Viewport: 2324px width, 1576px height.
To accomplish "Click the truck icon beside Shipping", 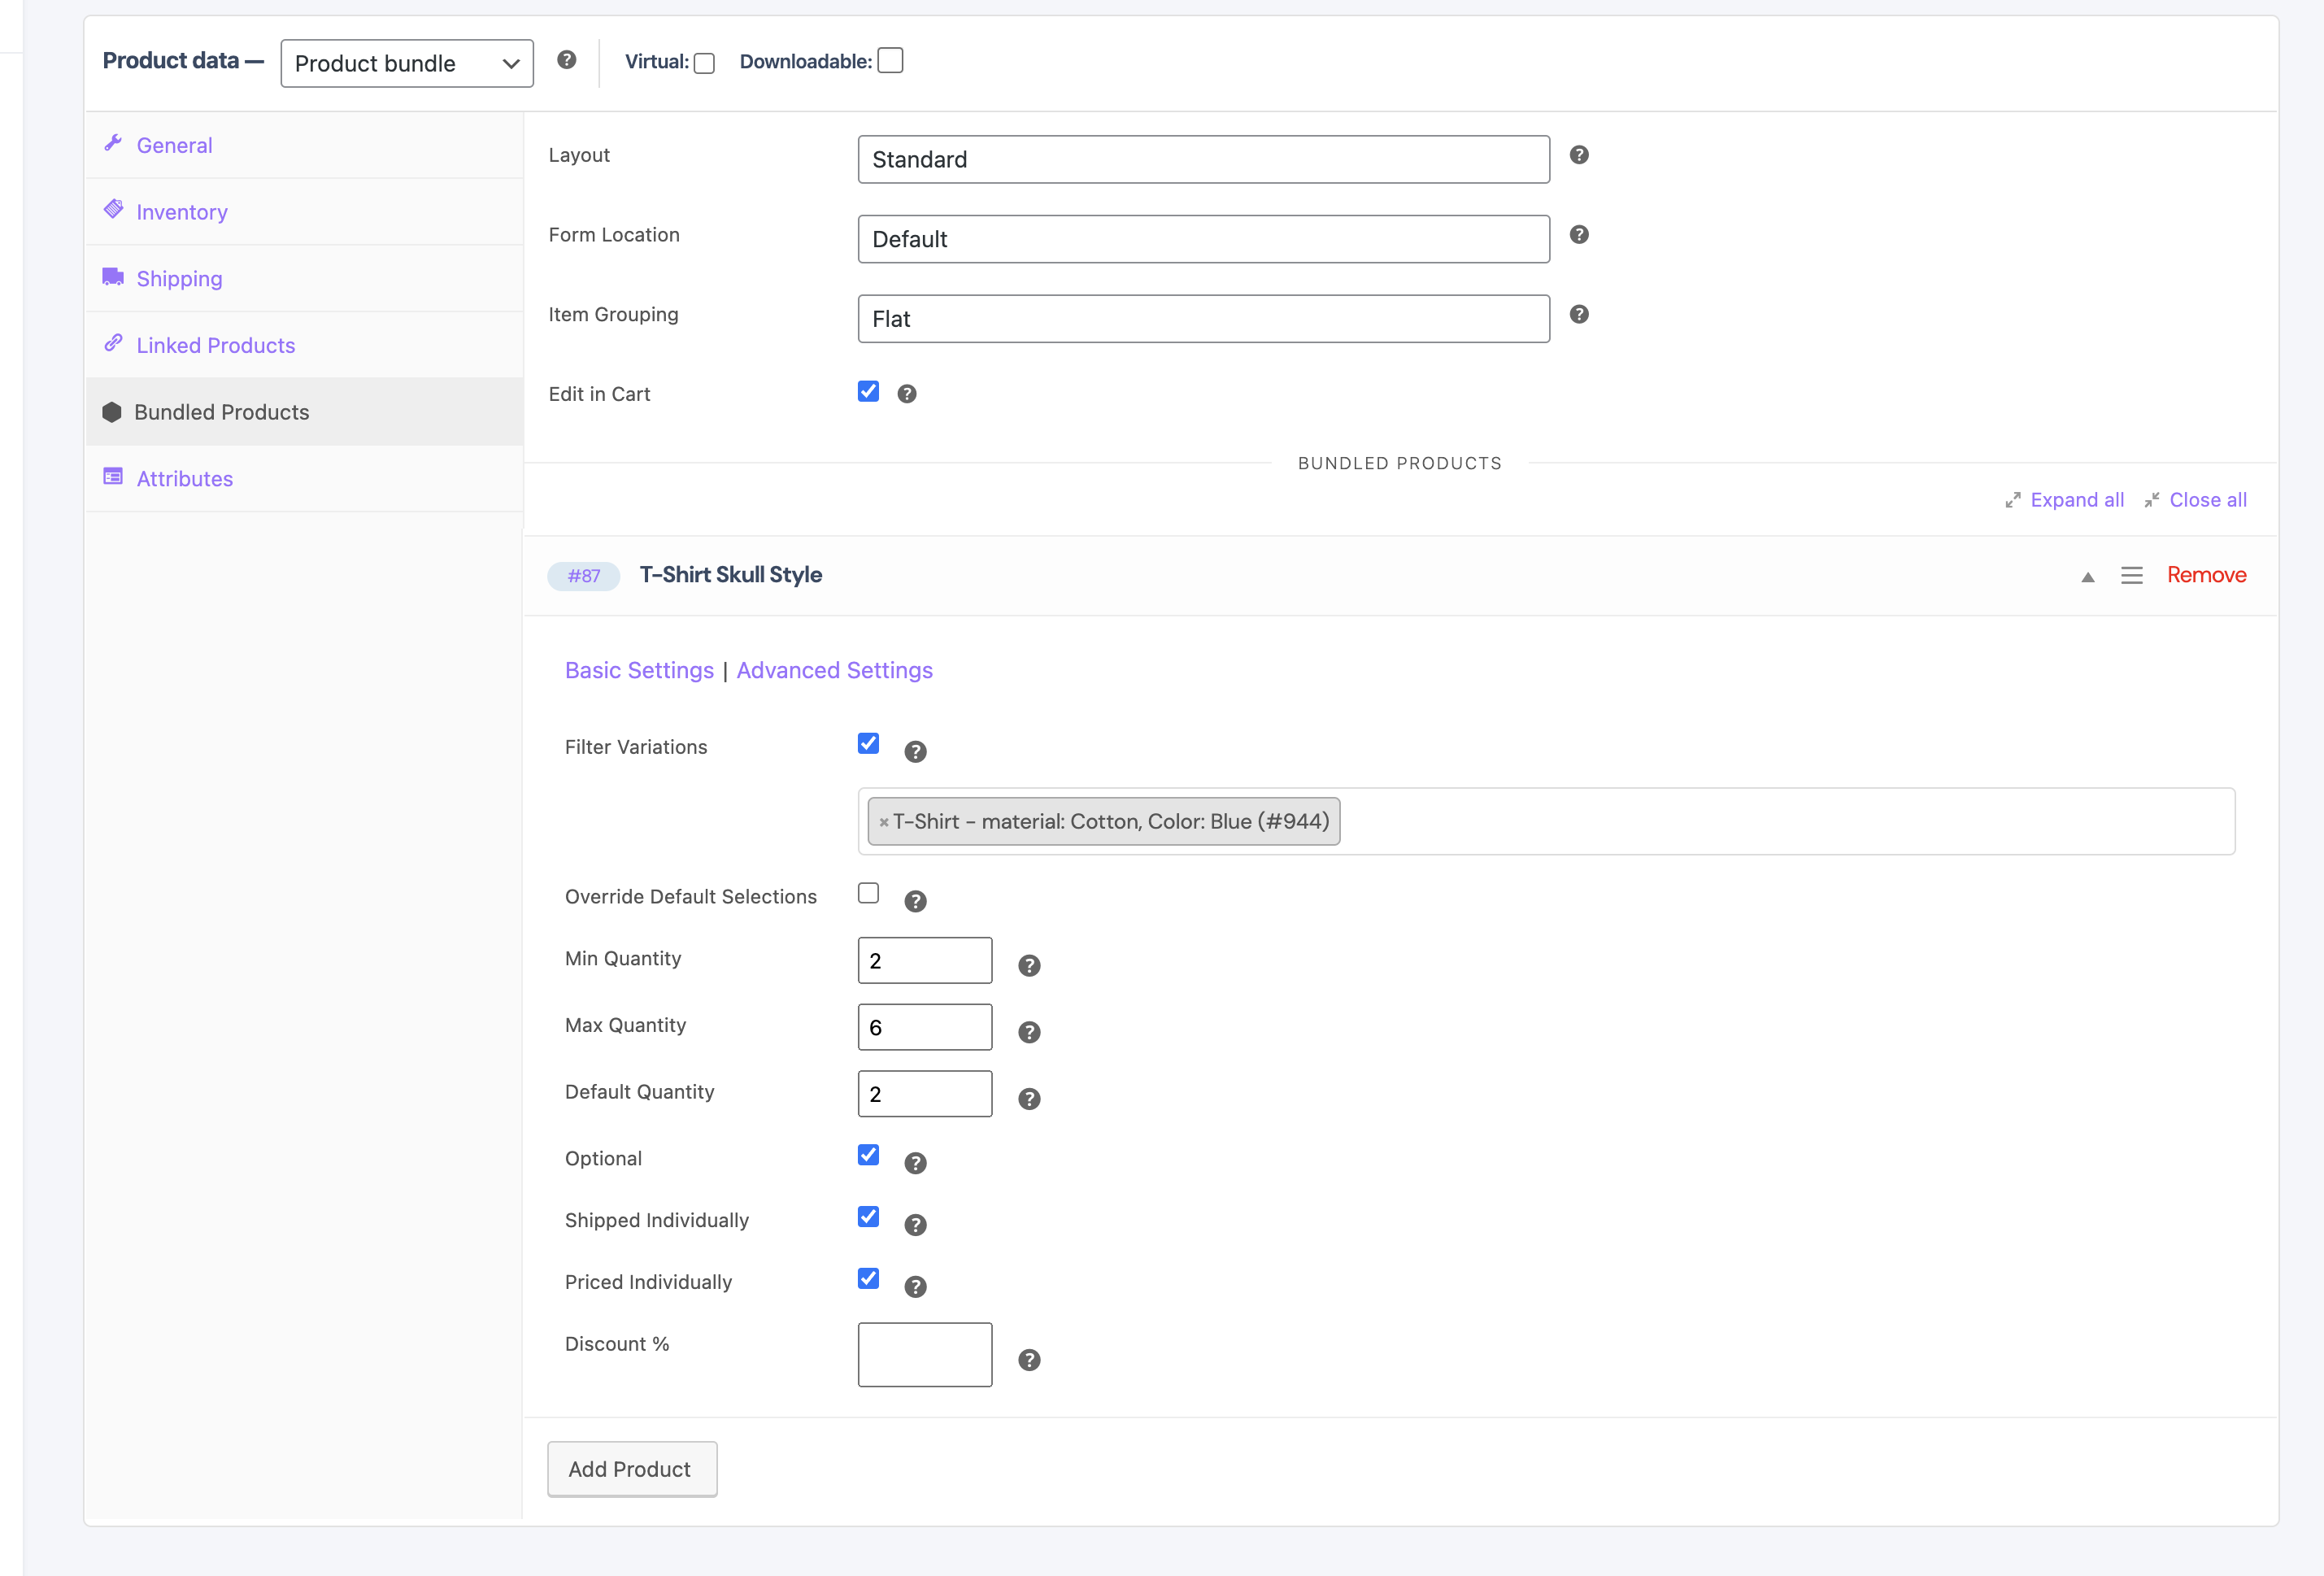I will [x=113, y=276].
